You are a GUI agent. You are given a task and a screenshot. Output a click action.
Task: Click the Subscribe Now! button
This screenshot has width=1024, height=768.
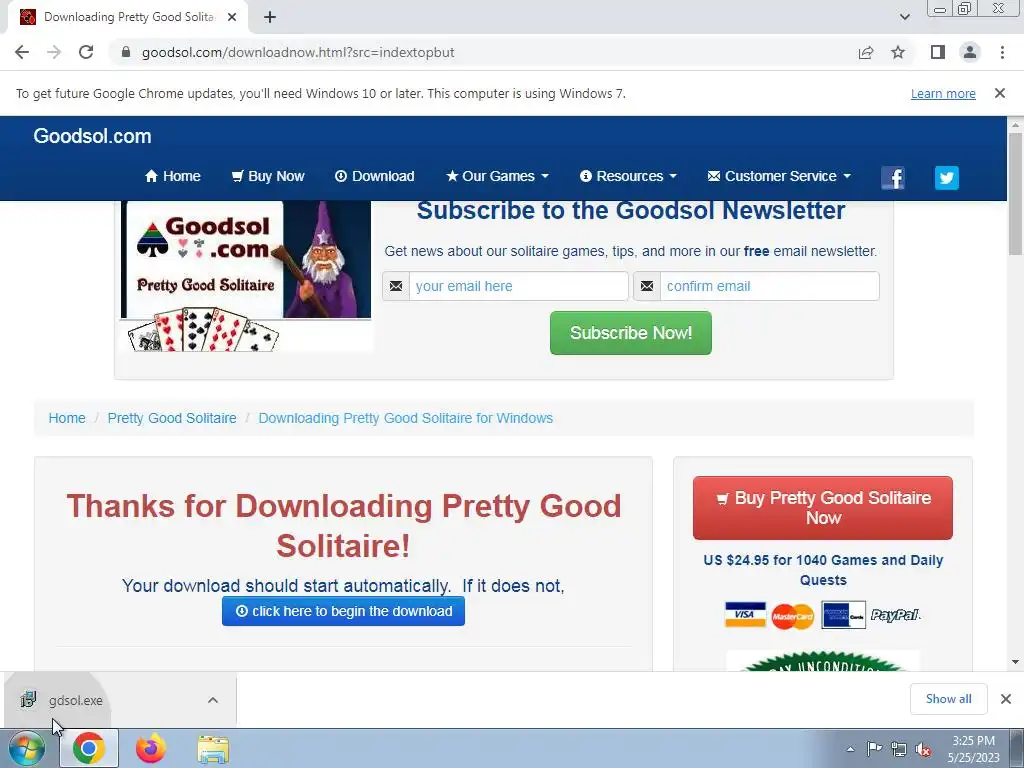click(630, 333)
